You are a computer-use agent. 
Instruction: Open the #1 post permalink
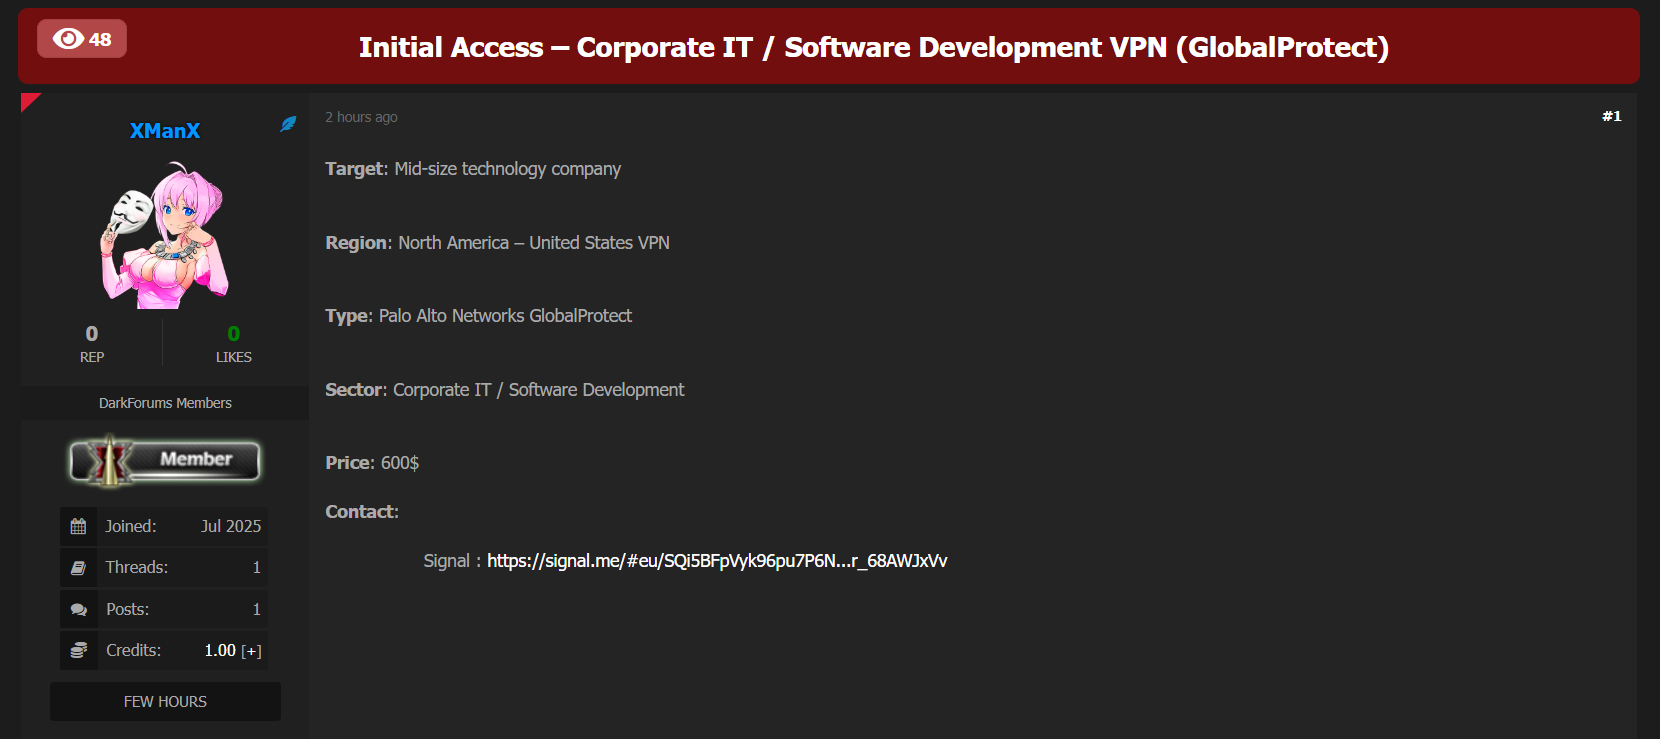coord(1611,116)
